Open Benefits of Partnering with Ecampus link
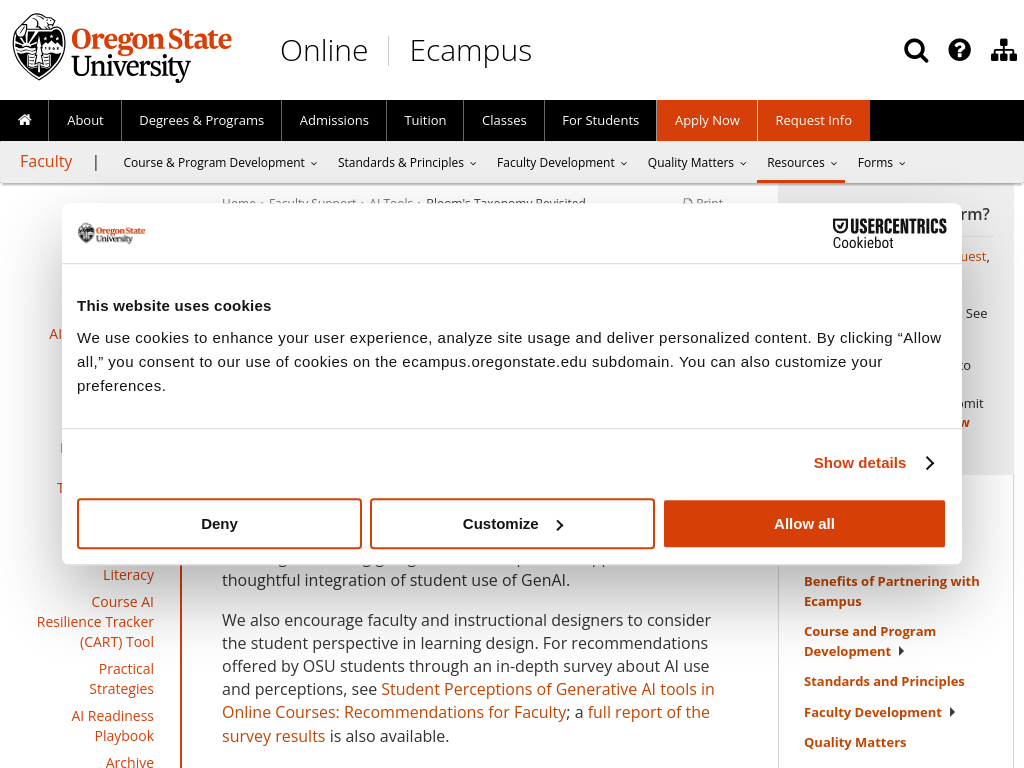The height and width of the screenshot is (768, 1024). [x=891, y=591]
